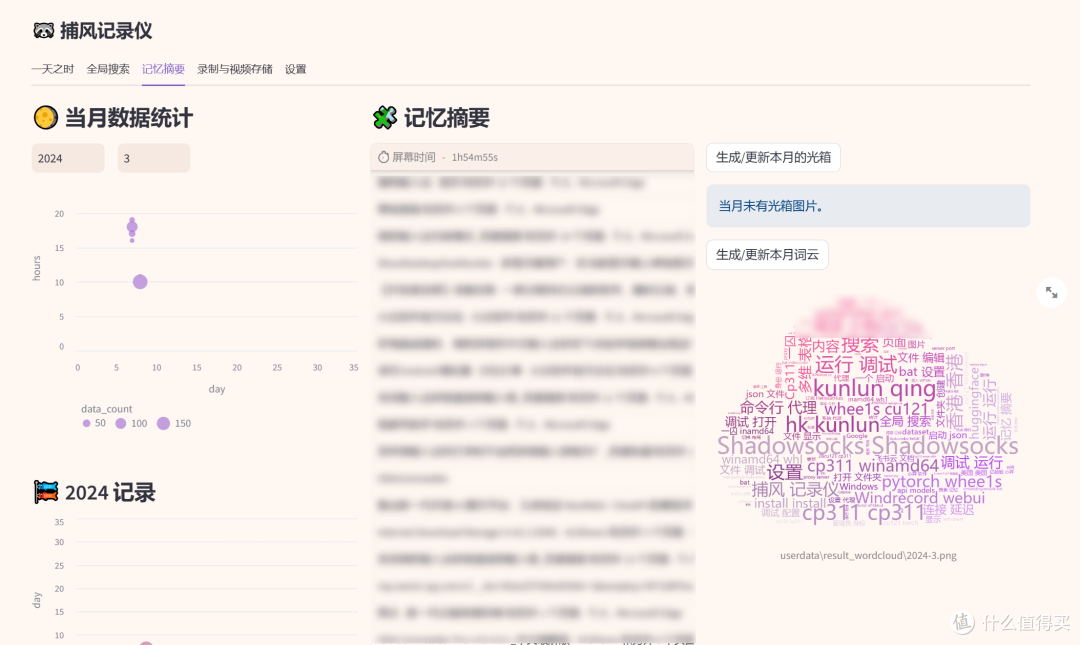Click the 记忆摘要 section heading
This screenshot has height=645, width=1080.
[447, 118]
